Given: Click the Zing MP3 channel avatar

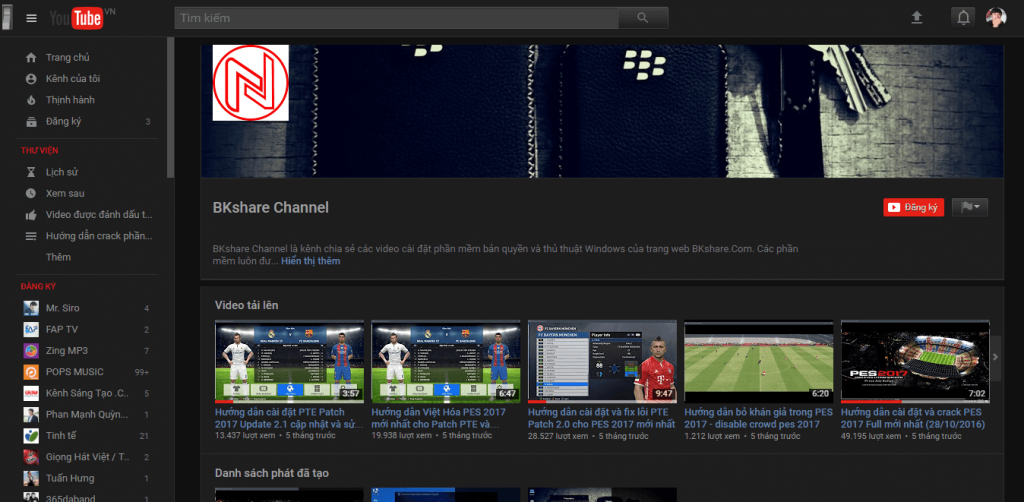Looking at the screenshot, I should (31, 351).
